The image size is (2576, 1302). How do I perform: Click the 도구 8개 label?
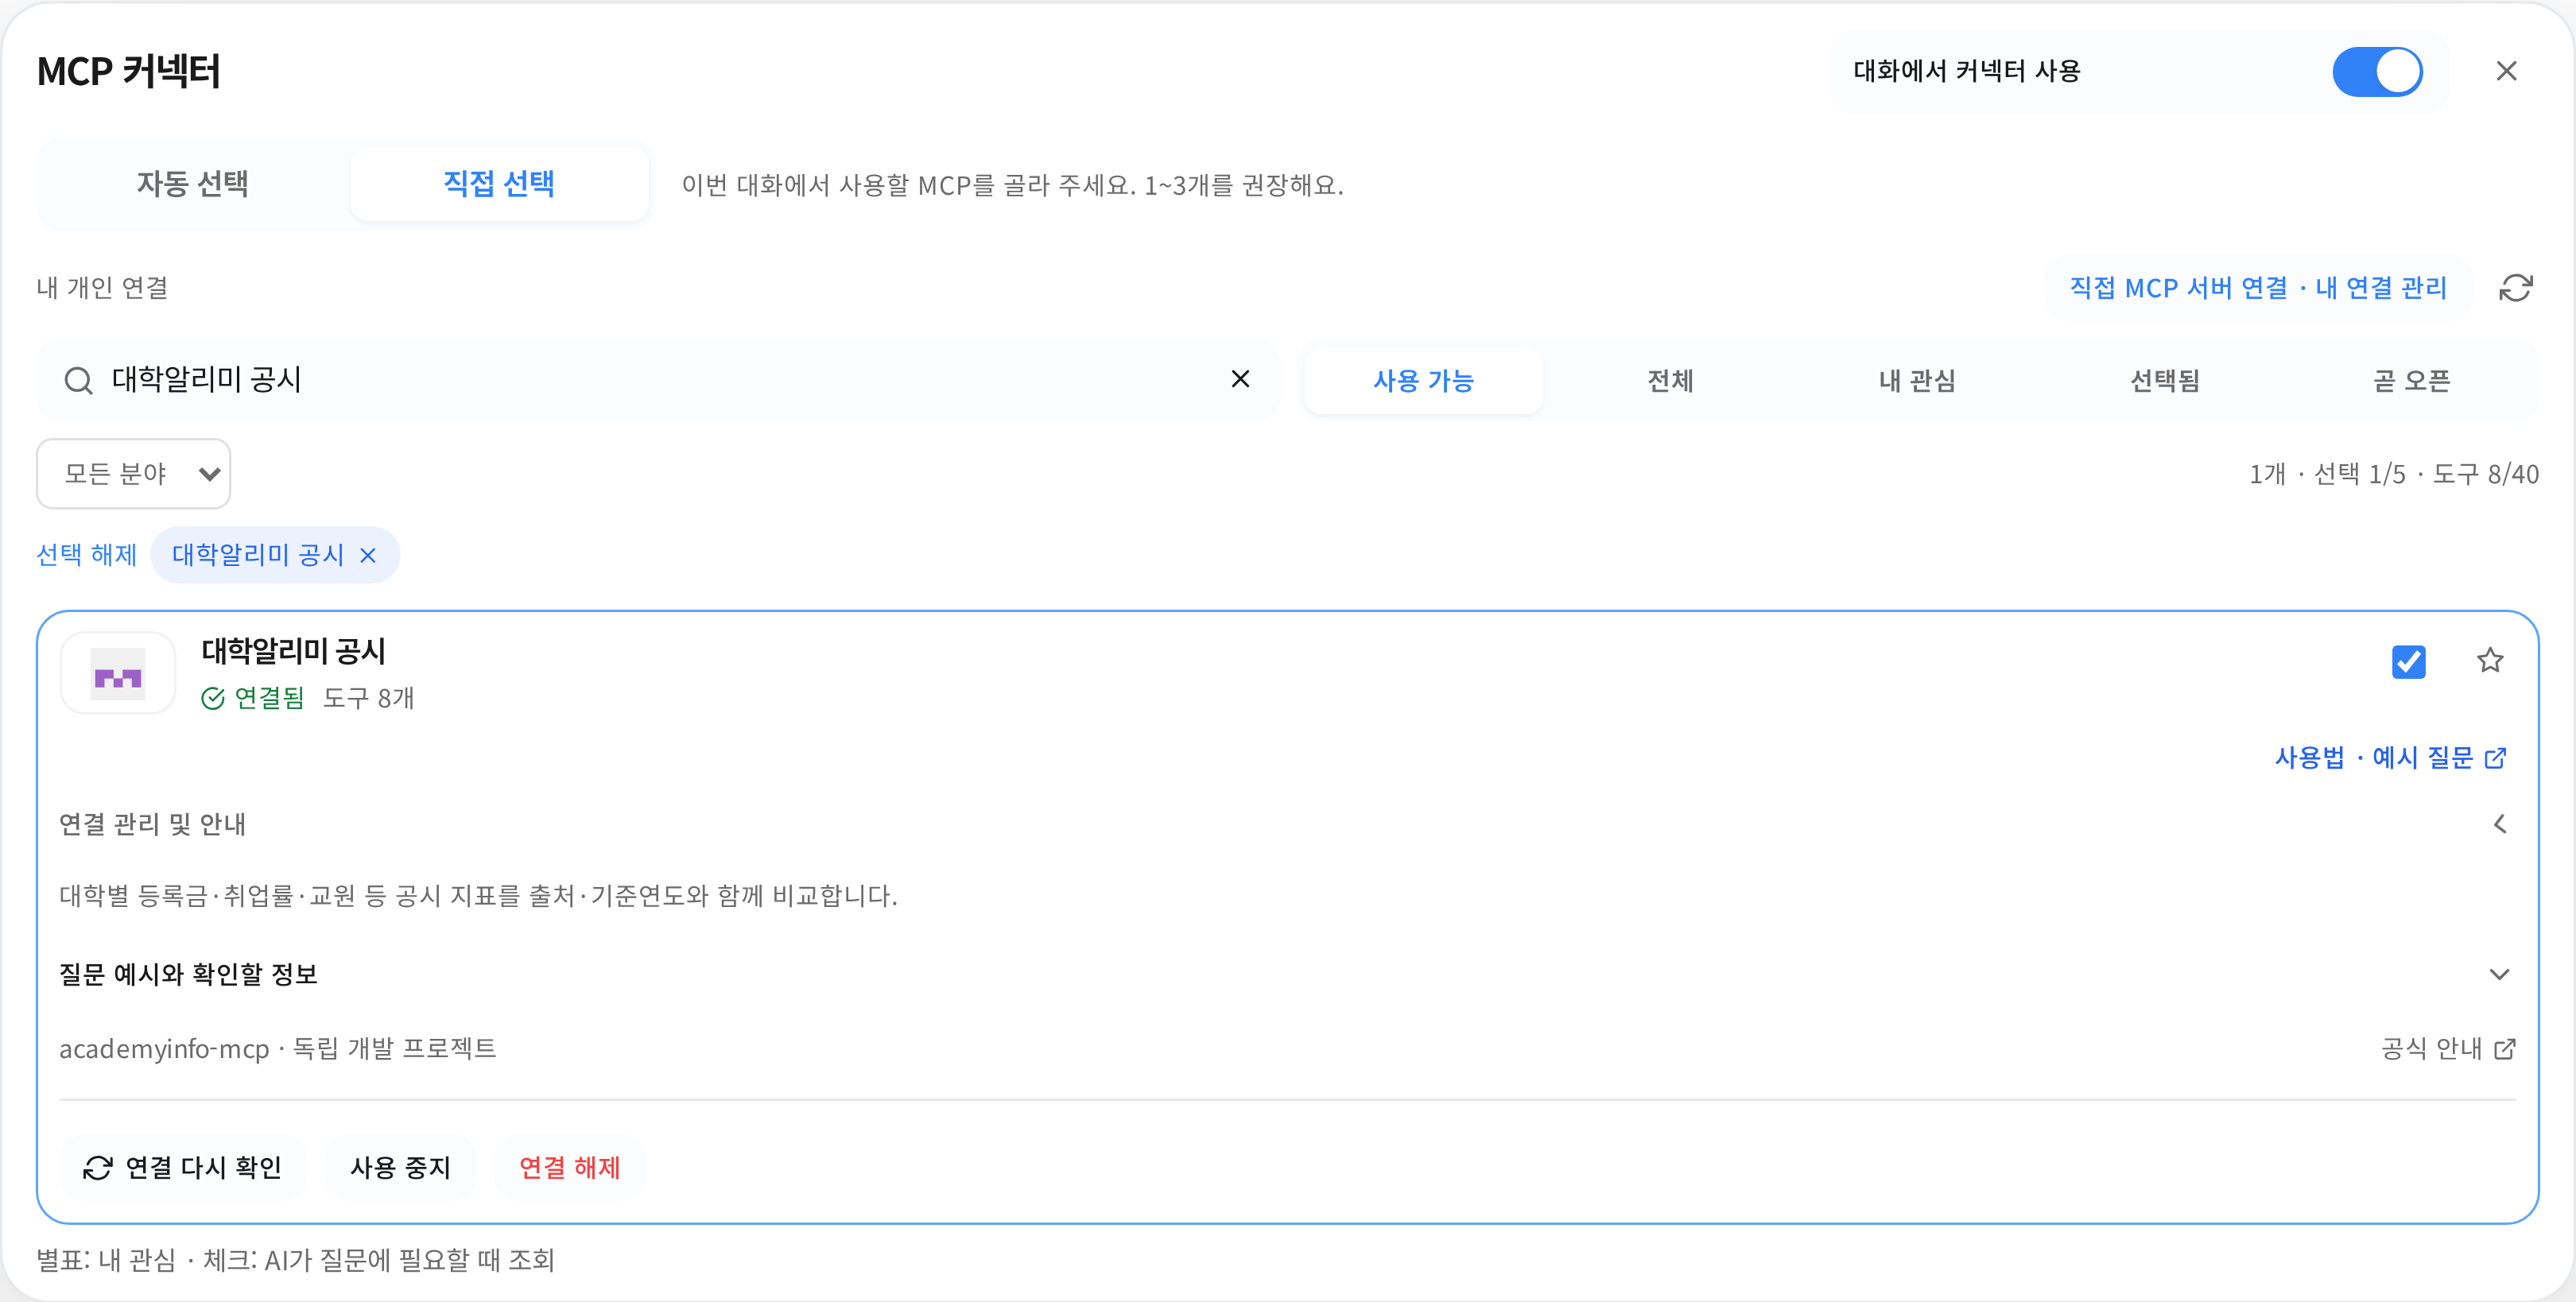tap(368, 698)
